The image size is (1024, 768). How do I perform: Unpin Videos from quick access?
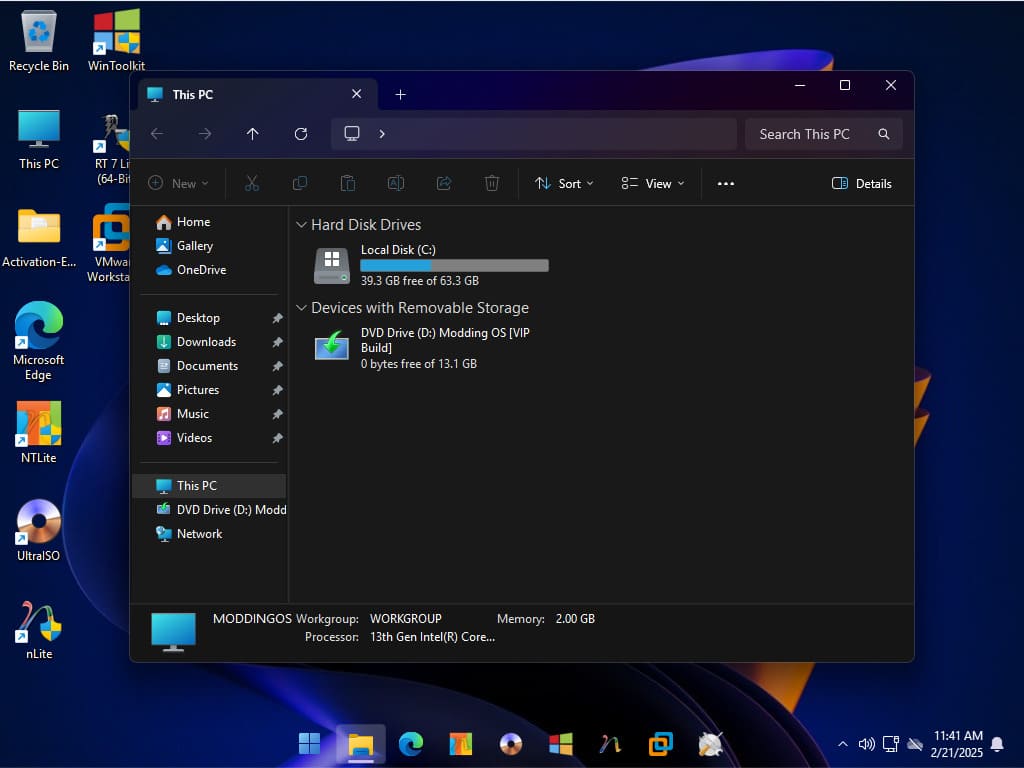click(x=278, y=438)
